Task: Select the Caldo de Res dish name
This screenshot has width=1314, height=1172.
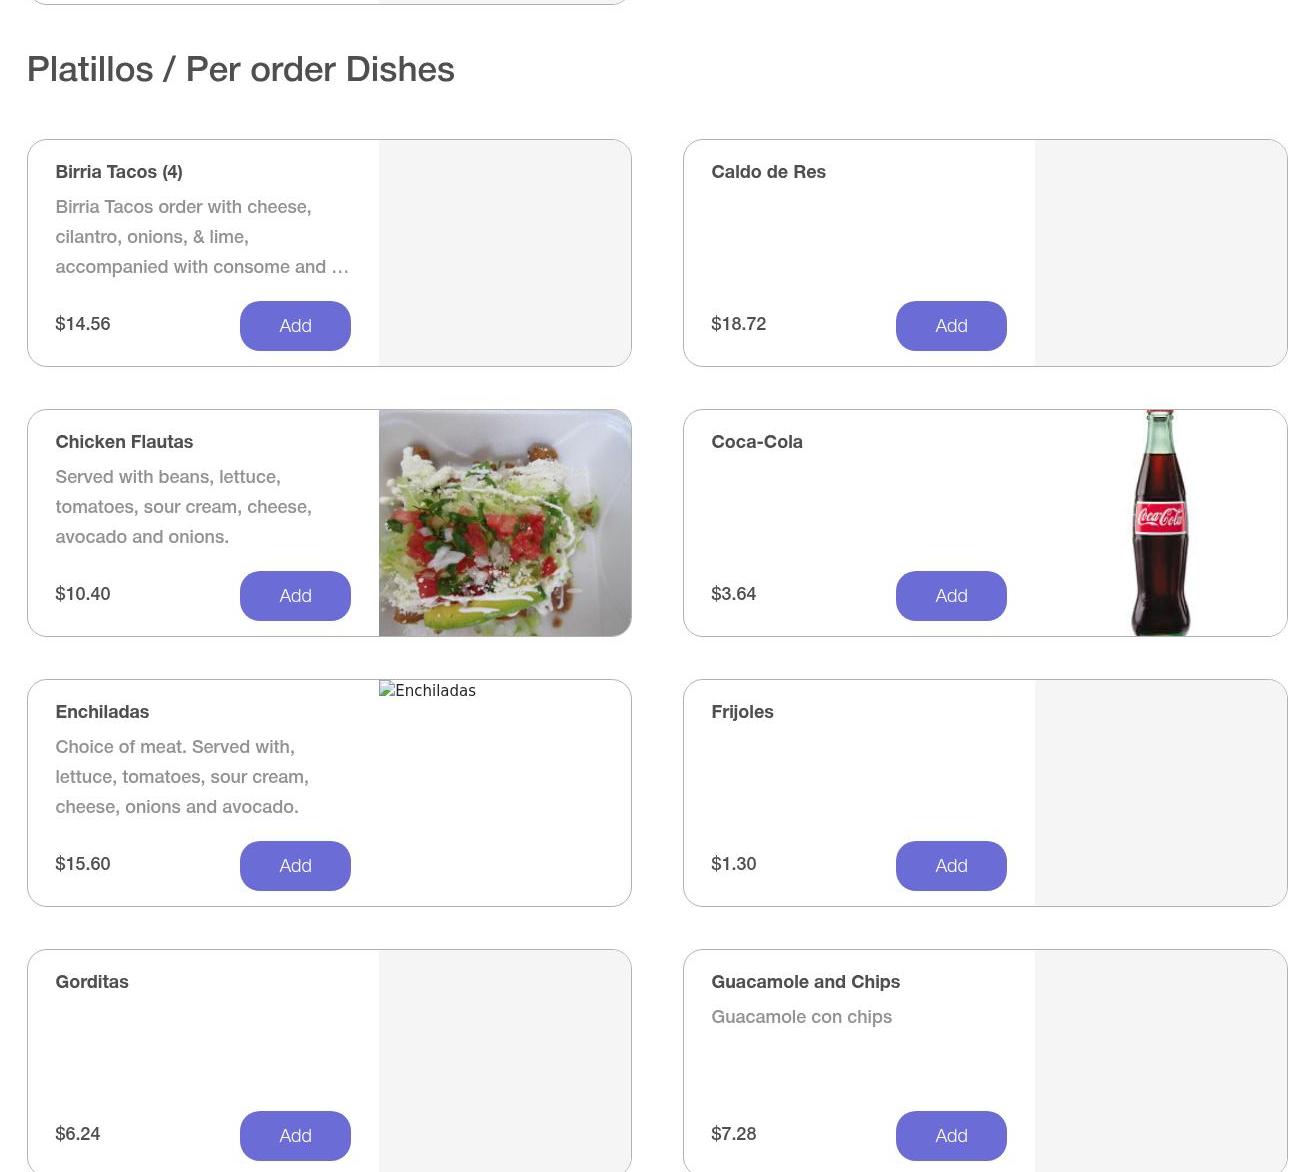Action: pos(768,172)
